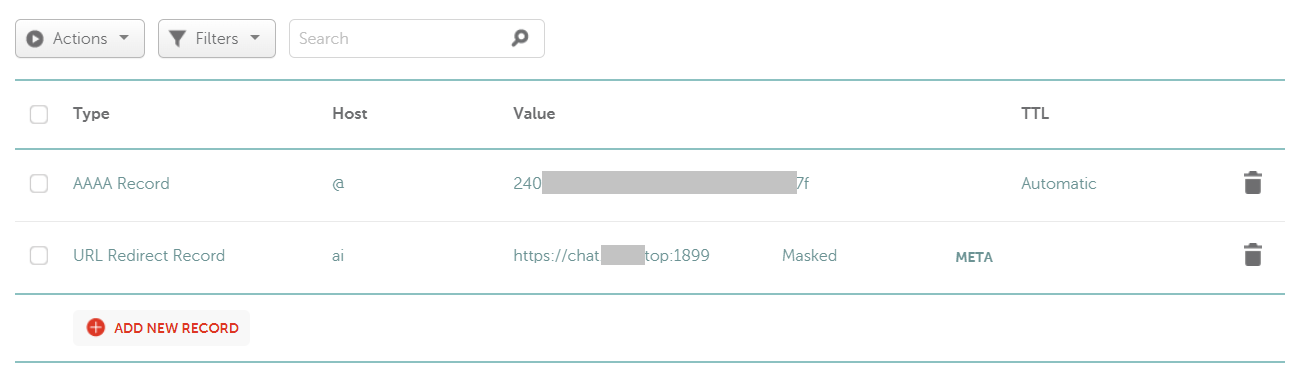Select all records with header checkbox
1299x387 pixels.
click(39, 114)
